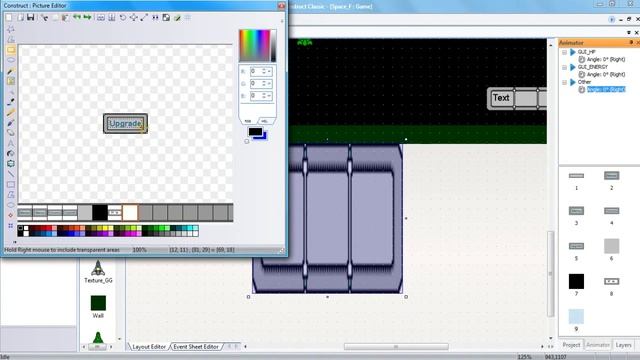Click the Mirror horizontally toolbar icon
Screen dimensions: 640x360
[x=100, y=18]
